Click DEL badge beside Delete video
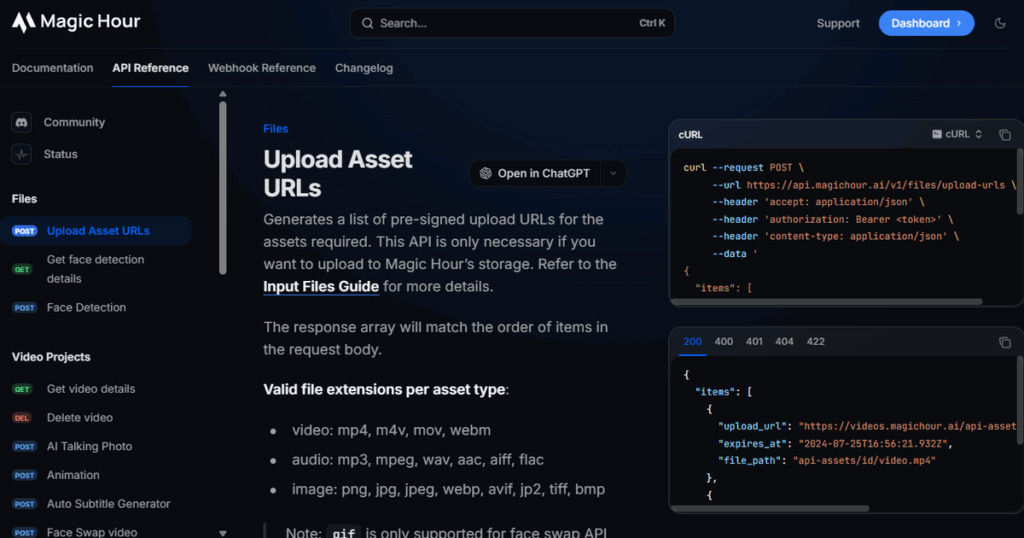Image resolution: width=1024 pixels, height=538 pixels. pyautogui.click(x=22, y=418)
